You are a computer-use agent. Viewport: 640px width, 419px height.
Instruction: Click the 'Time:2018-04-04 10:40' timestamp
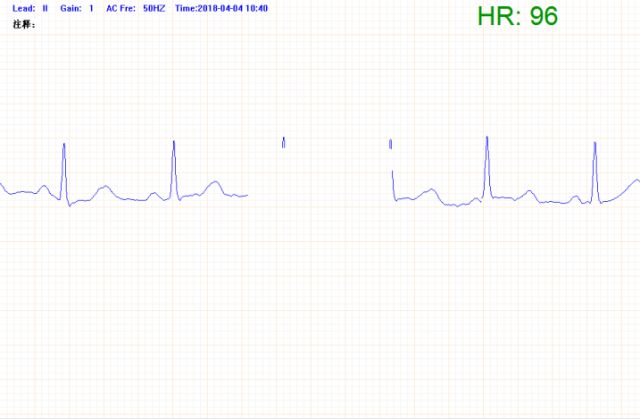click(222, 8)
